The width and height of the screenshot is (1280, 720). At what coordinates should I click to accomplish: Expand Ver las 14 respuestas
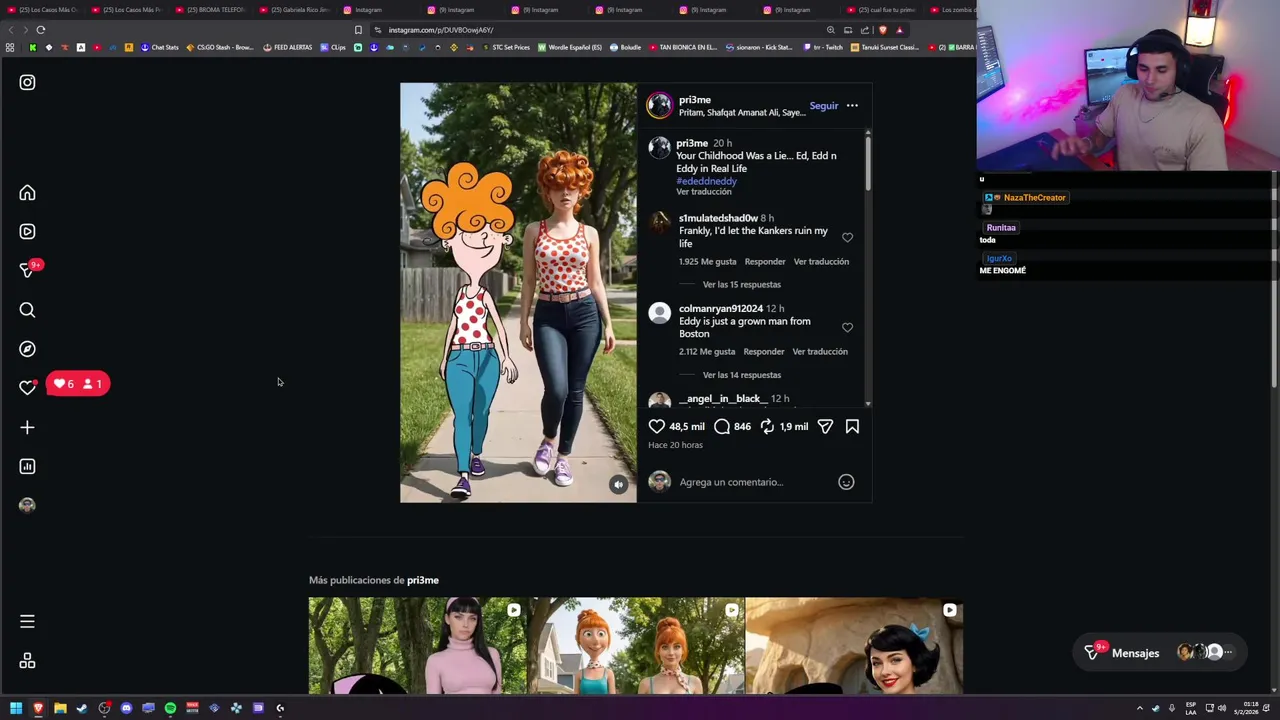(x=741, y=375)
